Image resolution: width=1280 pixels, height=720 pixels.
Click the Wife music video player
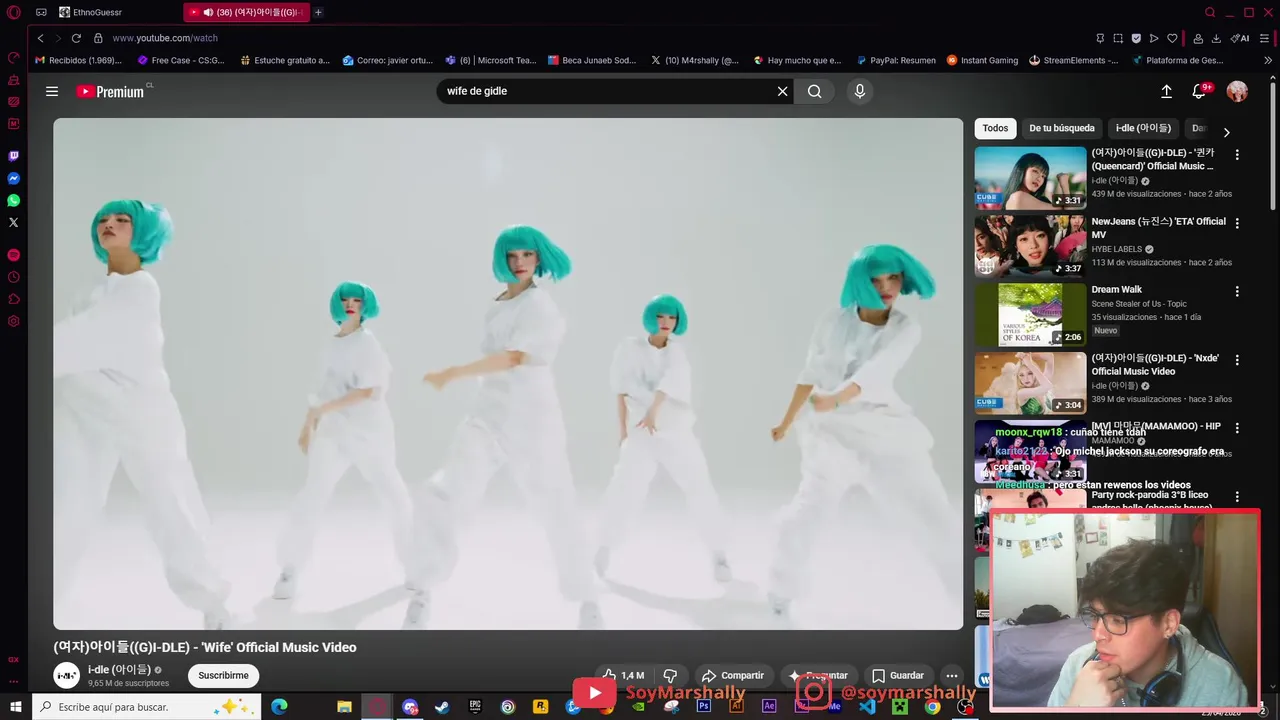508,374
